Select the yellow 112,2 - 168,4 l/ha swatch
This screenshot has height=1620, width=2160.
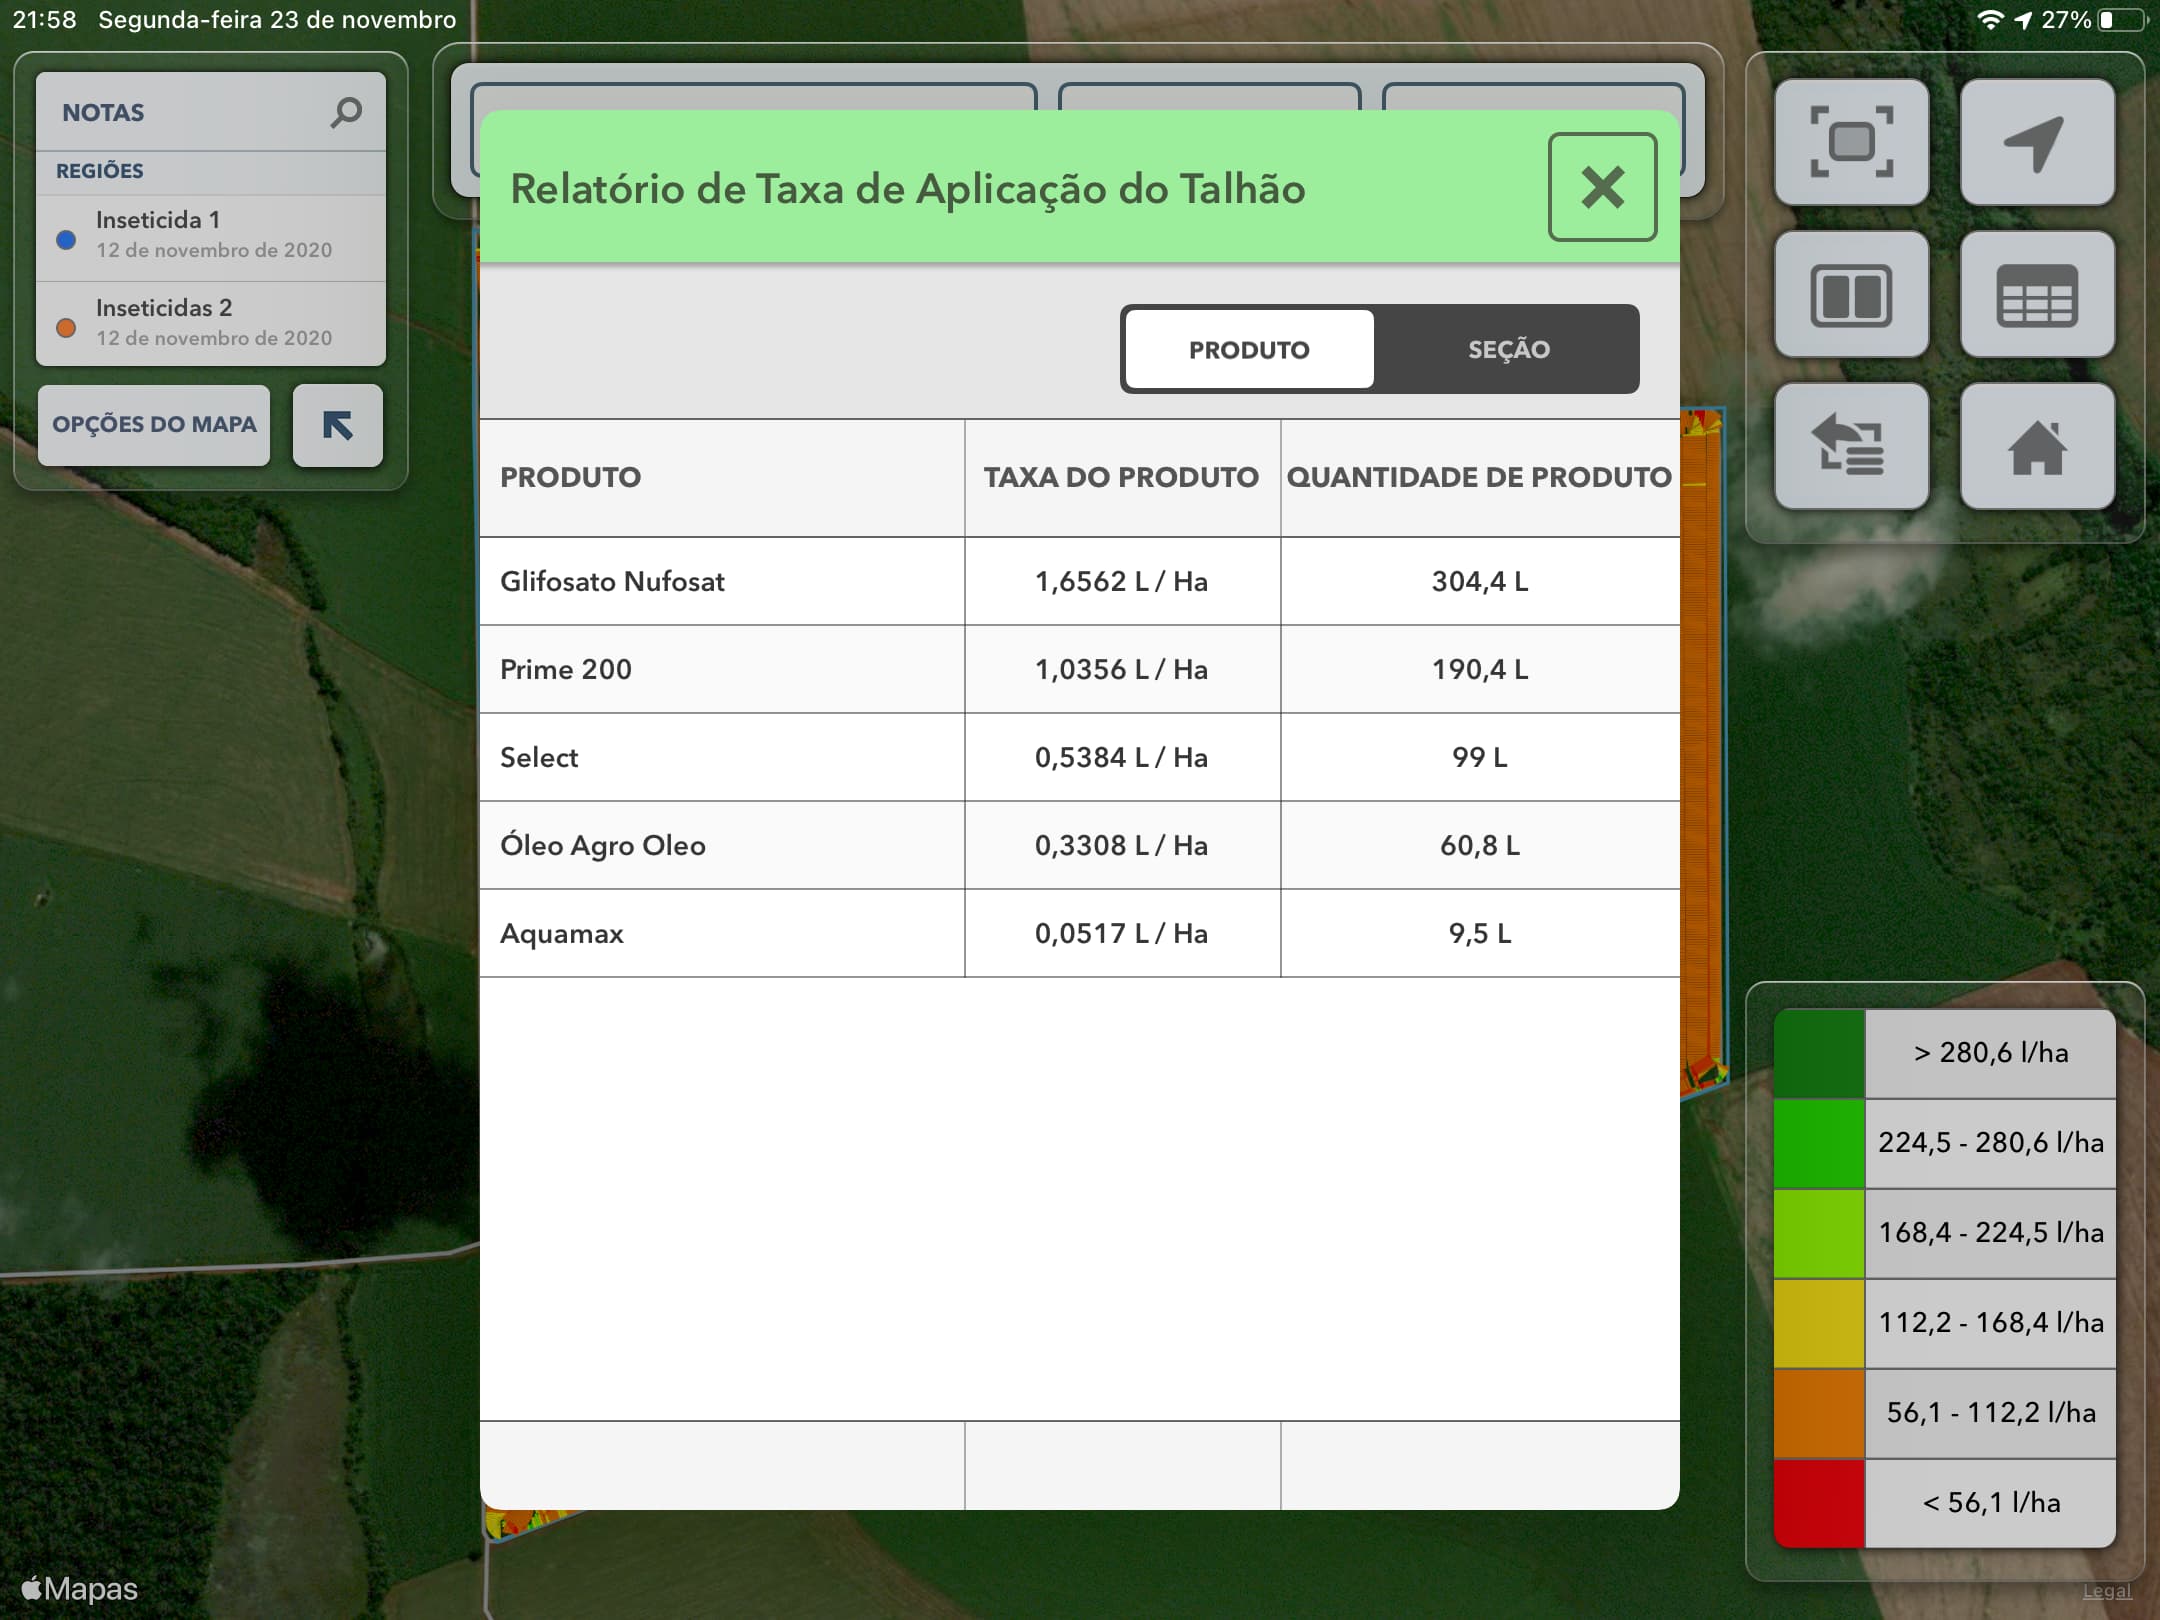(1819, 1323)
